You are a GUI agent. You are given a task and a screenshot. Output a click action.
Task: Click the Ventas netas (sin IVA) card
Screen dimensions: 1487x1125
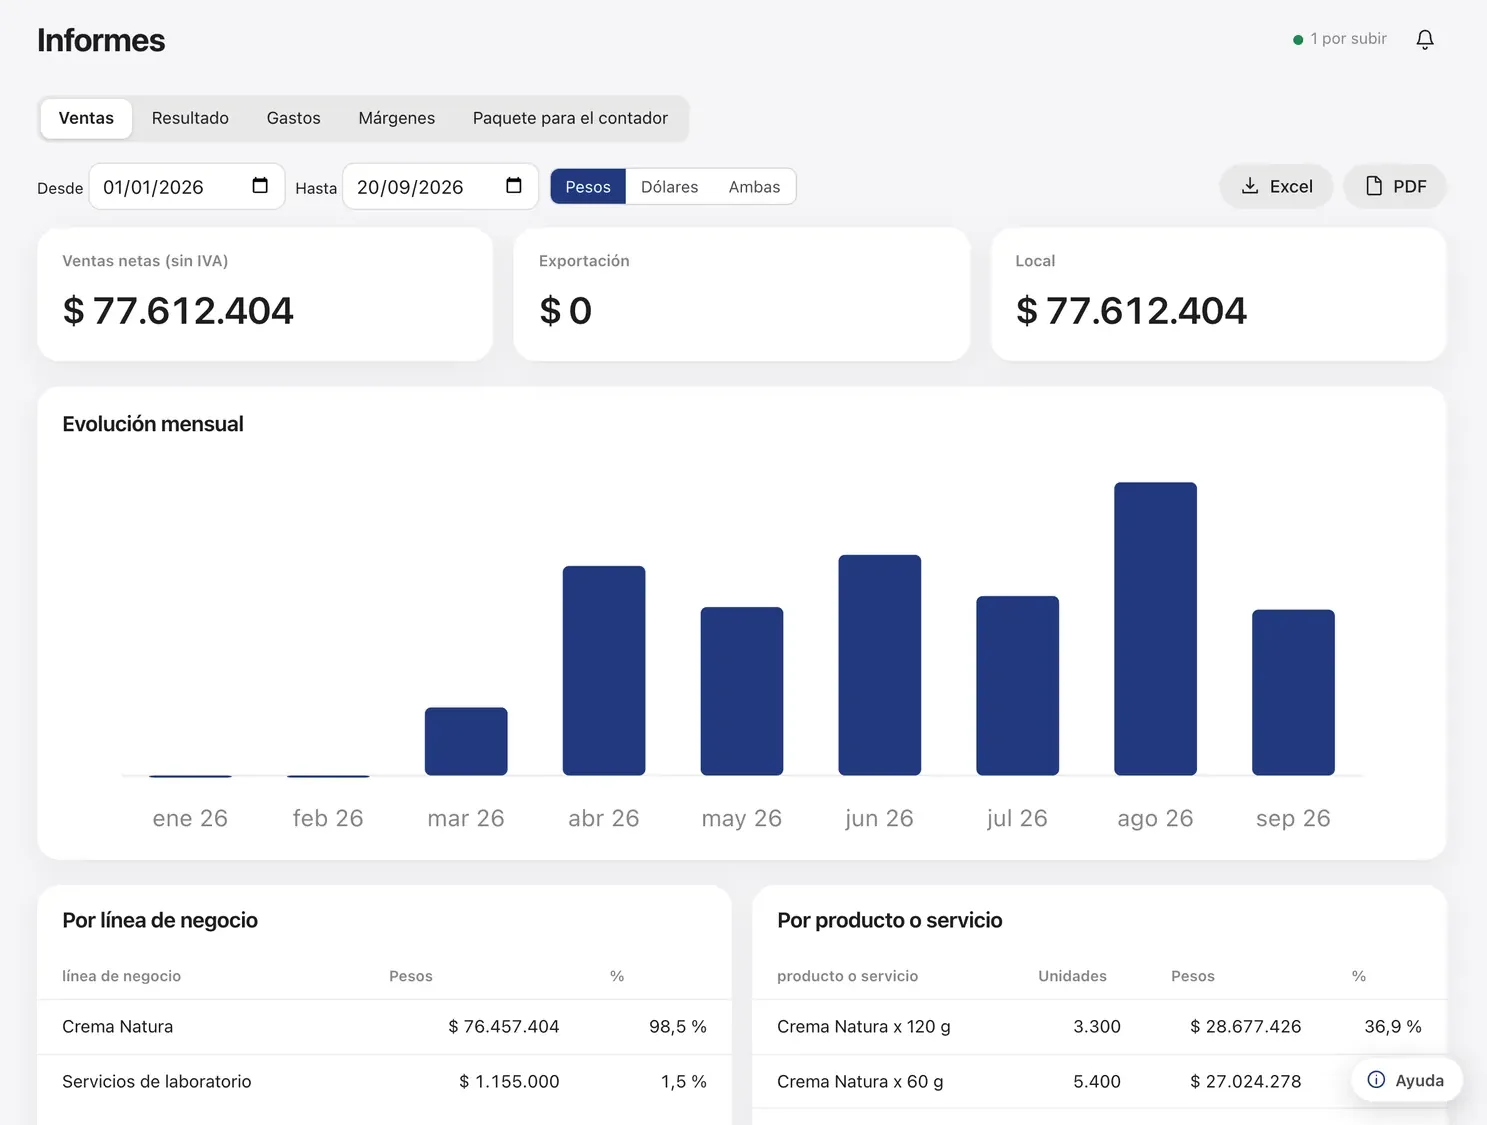[x=265, y=294]
